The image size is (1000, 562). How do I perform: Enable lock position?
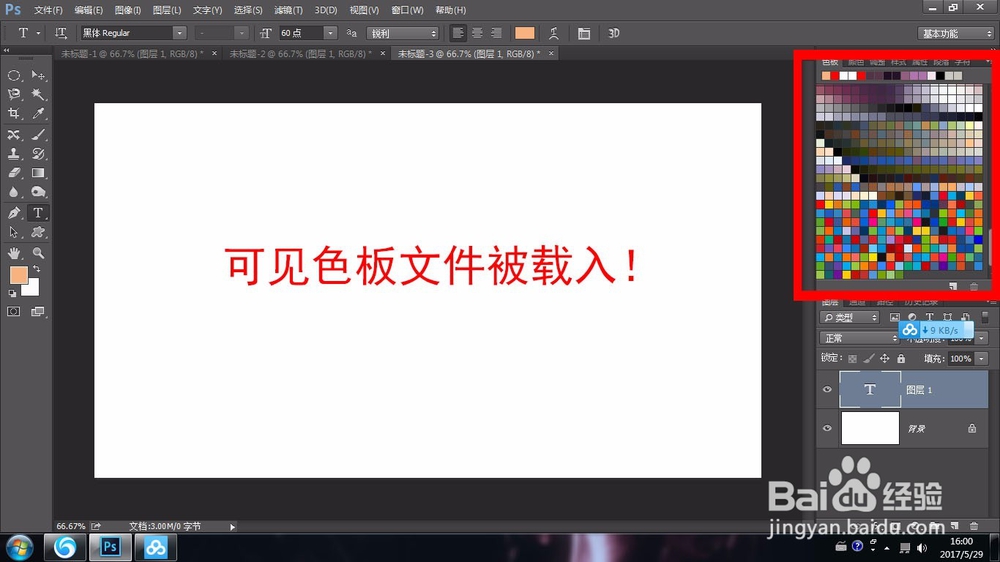pyautogui.click(x=885, y=359)
